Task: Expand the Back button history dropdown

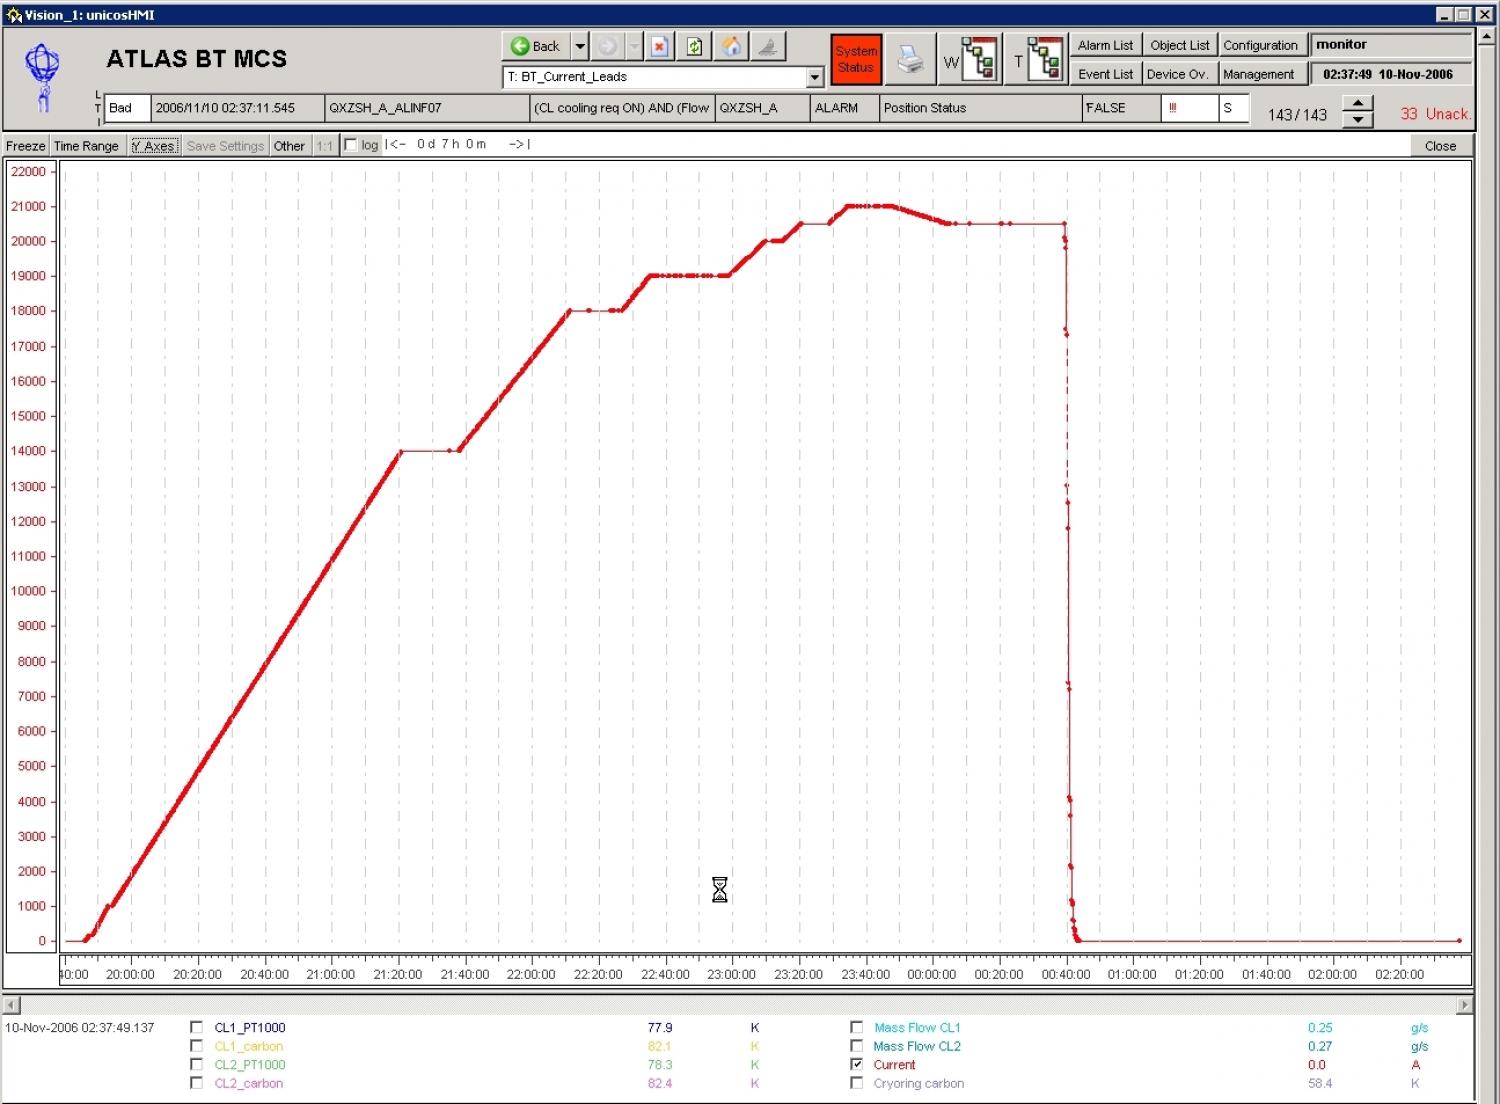Action: [580, 46]
